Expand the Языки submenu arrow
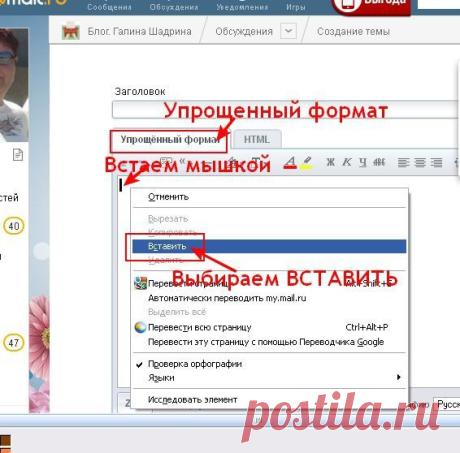This screenshot has width=460, height=453. (398, 377)
